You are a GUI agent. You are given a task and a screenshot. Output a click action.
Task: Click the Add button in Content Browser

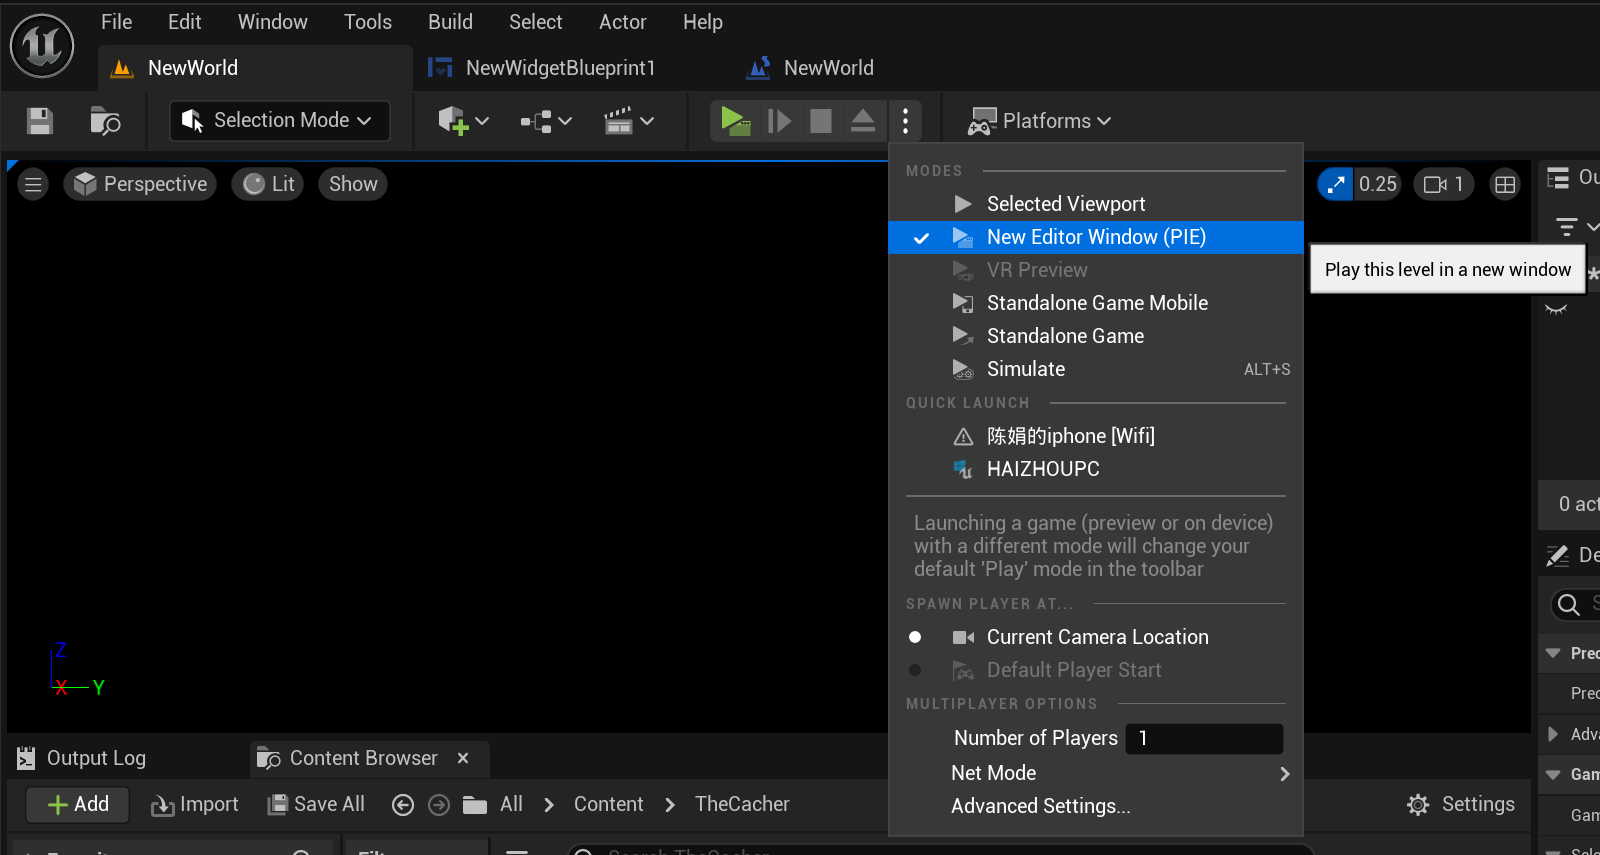pos(78,804)
